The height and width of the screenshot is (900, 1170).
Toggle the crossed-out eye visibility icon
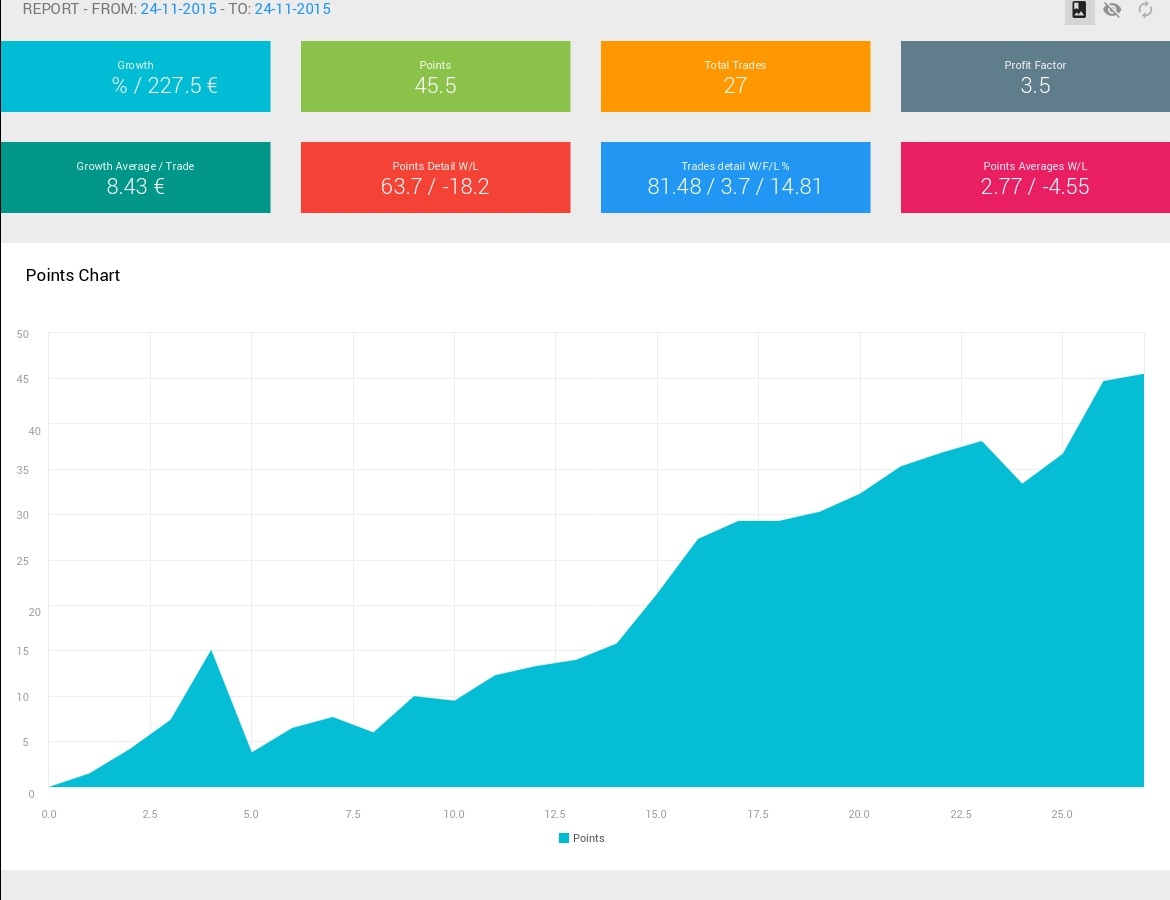pyautogui.click(x=1112, y=10)
